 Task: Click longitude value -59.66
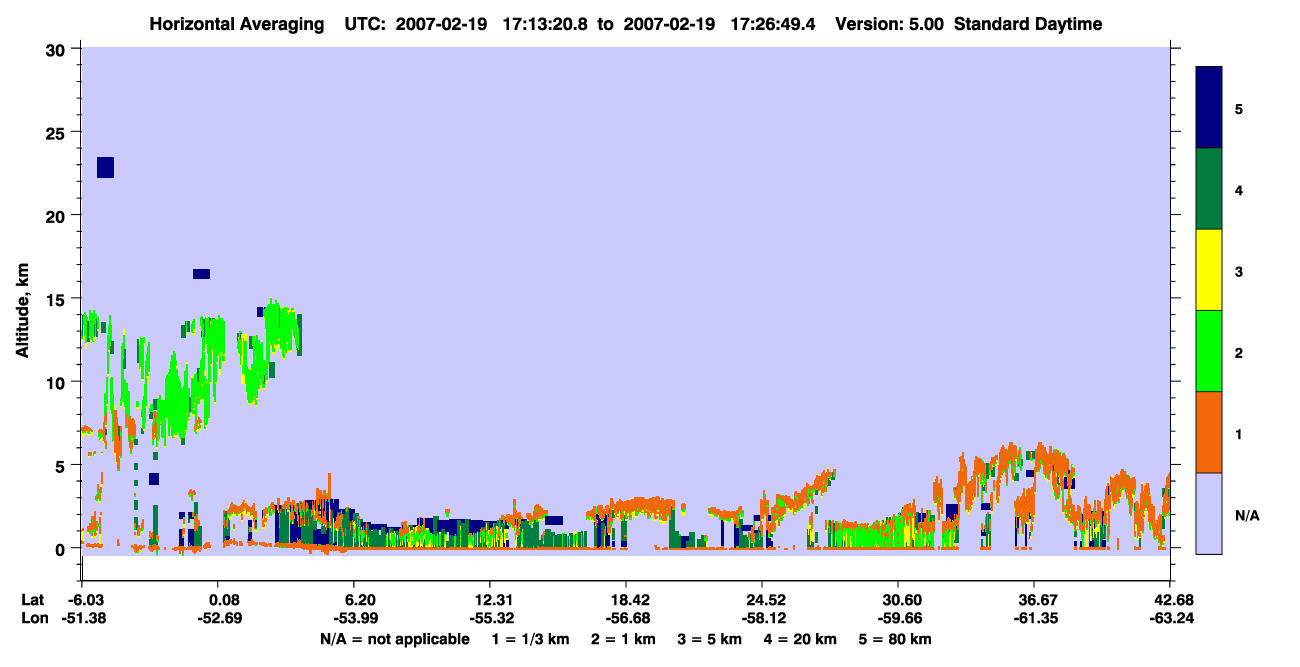click(x=900, y=618)
